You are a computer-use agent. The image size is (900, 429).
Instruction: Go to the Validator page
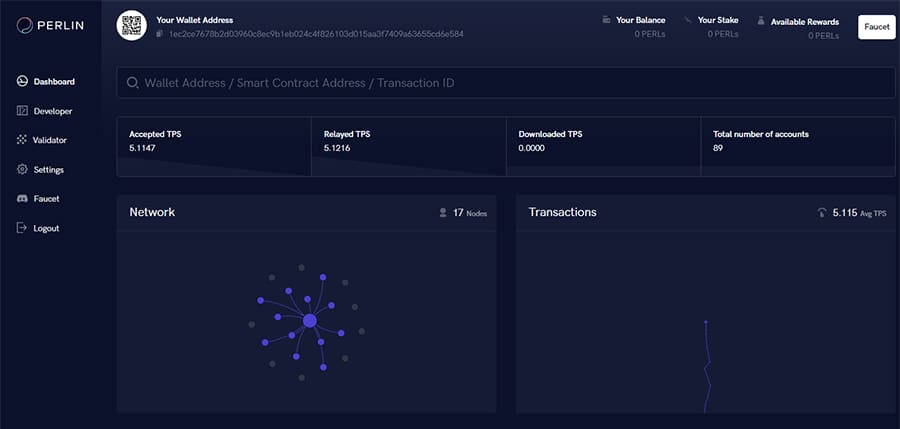click(49, 140)
